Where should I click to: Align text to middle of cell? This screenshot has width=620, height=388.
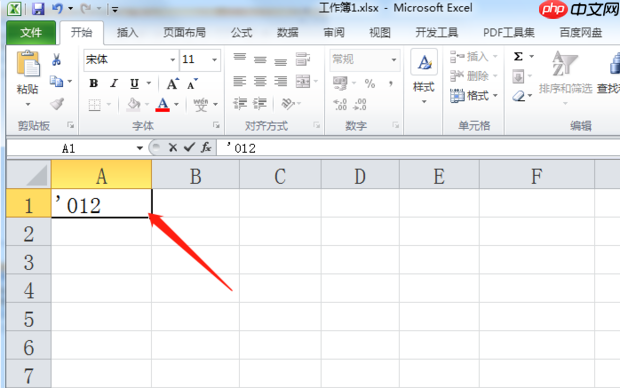(260, 60)
